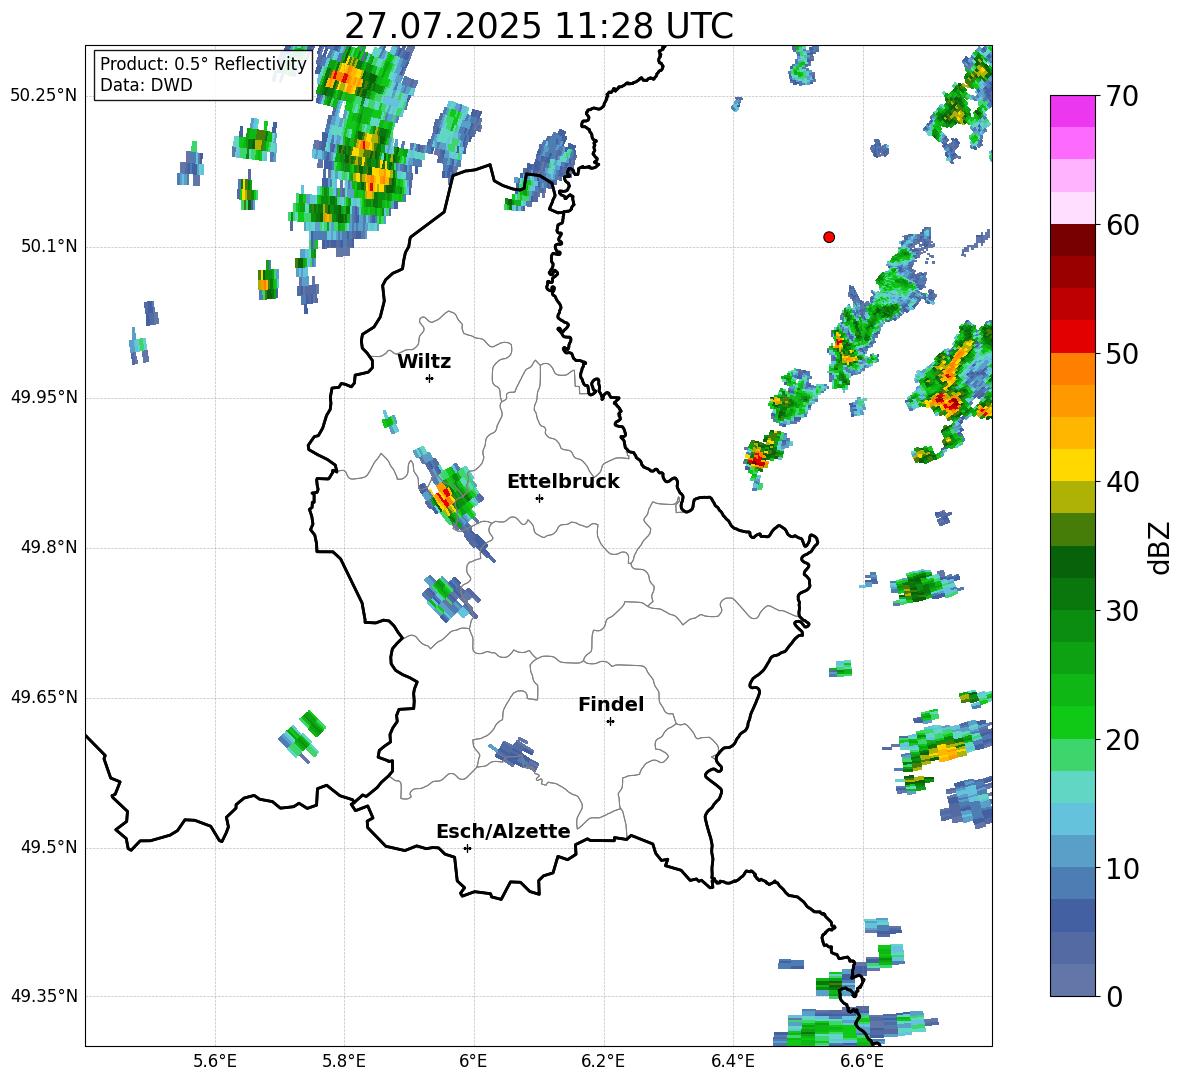Image resolution: width=1184 pixels, height=1081 pixels.
Task: Click the 30 value on the colorbar
Action: click(1122, 611)
